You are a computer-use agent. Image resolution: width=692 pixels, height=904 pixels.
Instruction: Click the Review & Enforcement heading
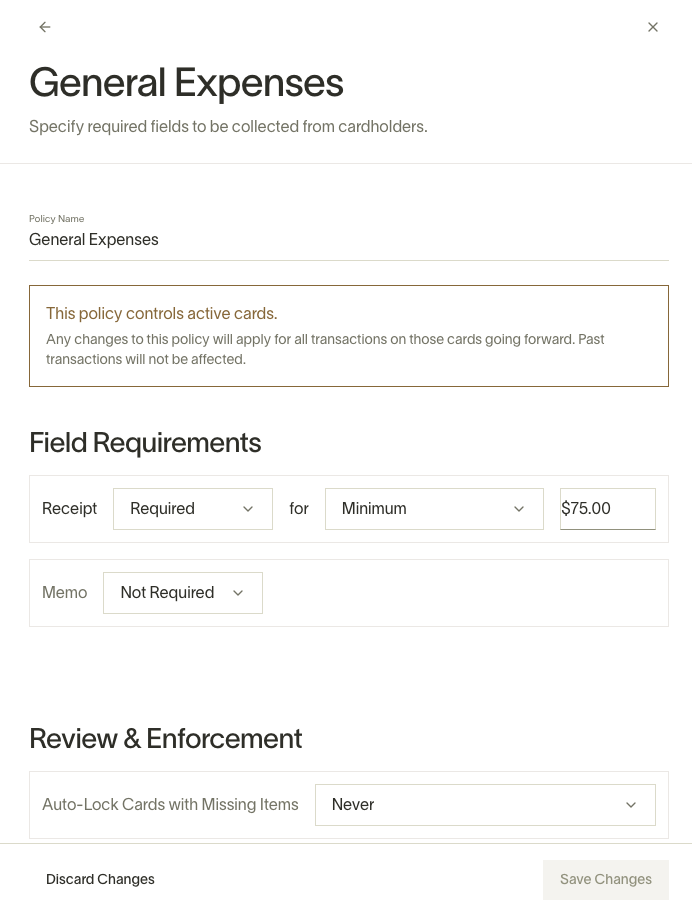[x=166, y=739]
